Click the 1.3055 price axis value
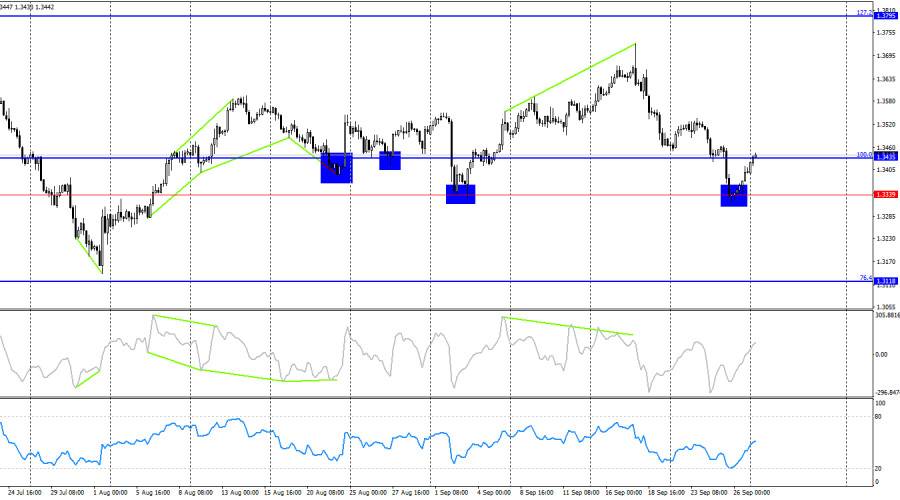This screenshot has height=500, width=900. coord(886,307)
